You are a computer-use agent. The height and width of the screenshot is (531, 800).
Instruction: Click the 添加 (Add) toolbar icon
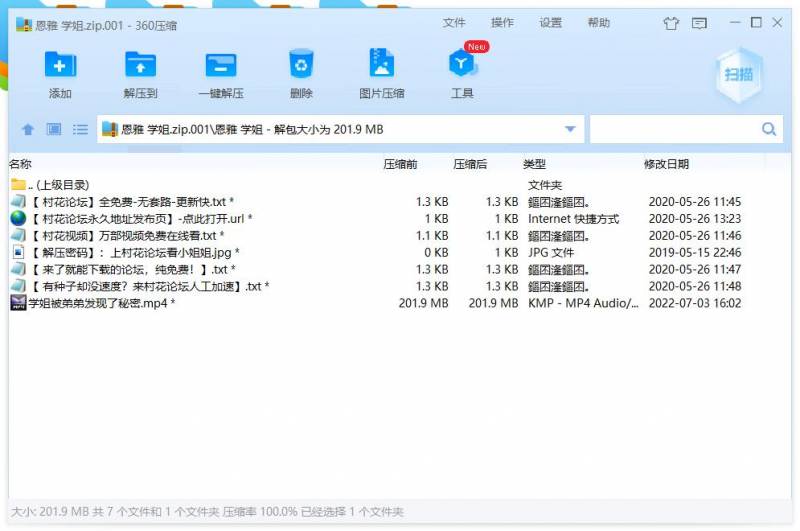point(60,66)
